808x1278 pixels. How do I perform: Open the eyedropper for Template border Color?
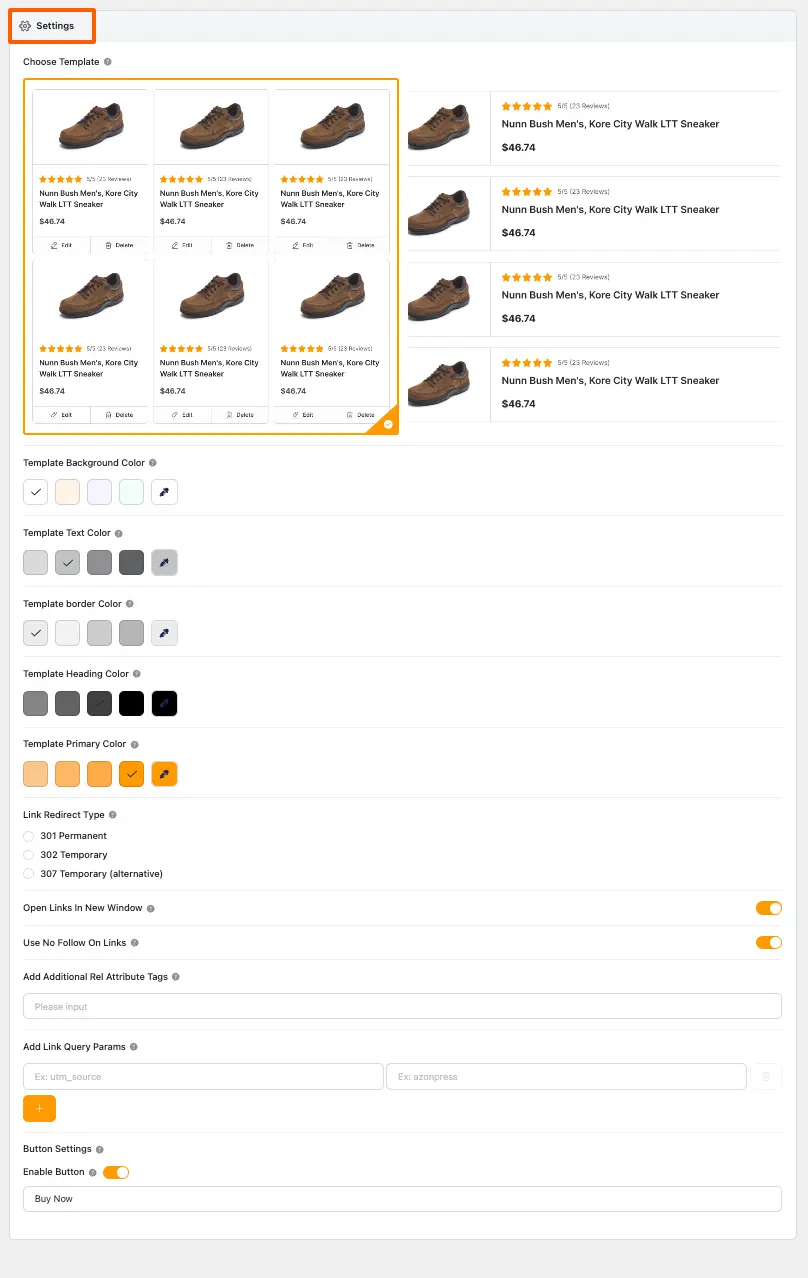pyautogui.click(x=164, y=632)
